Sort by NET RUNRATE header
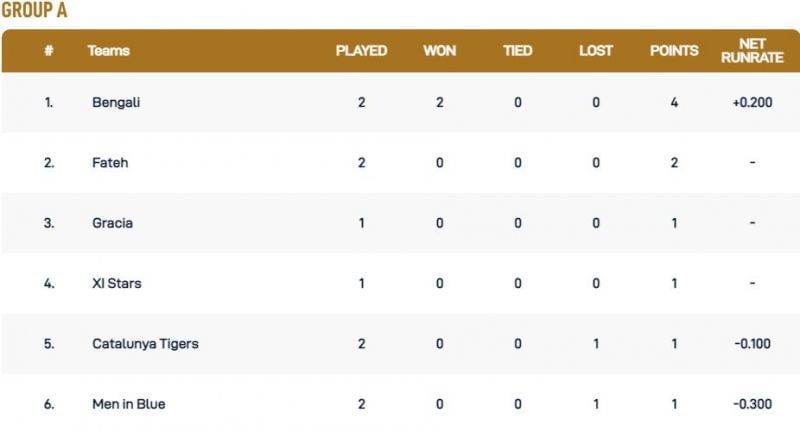800x431 pixels. 752,51
